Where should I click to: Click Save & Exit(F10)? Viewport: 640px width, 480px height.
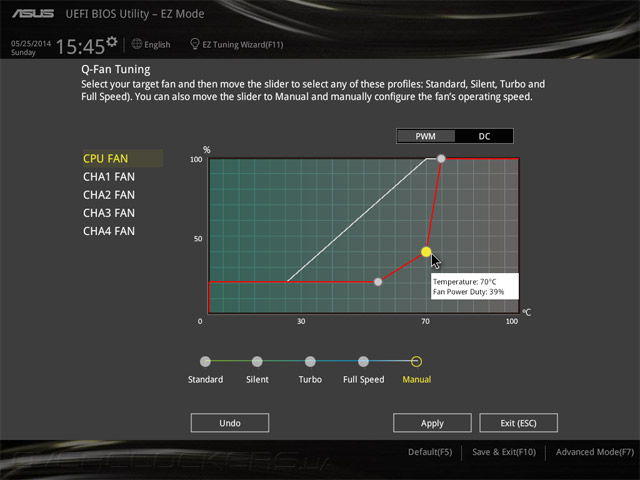coord(504,452)
